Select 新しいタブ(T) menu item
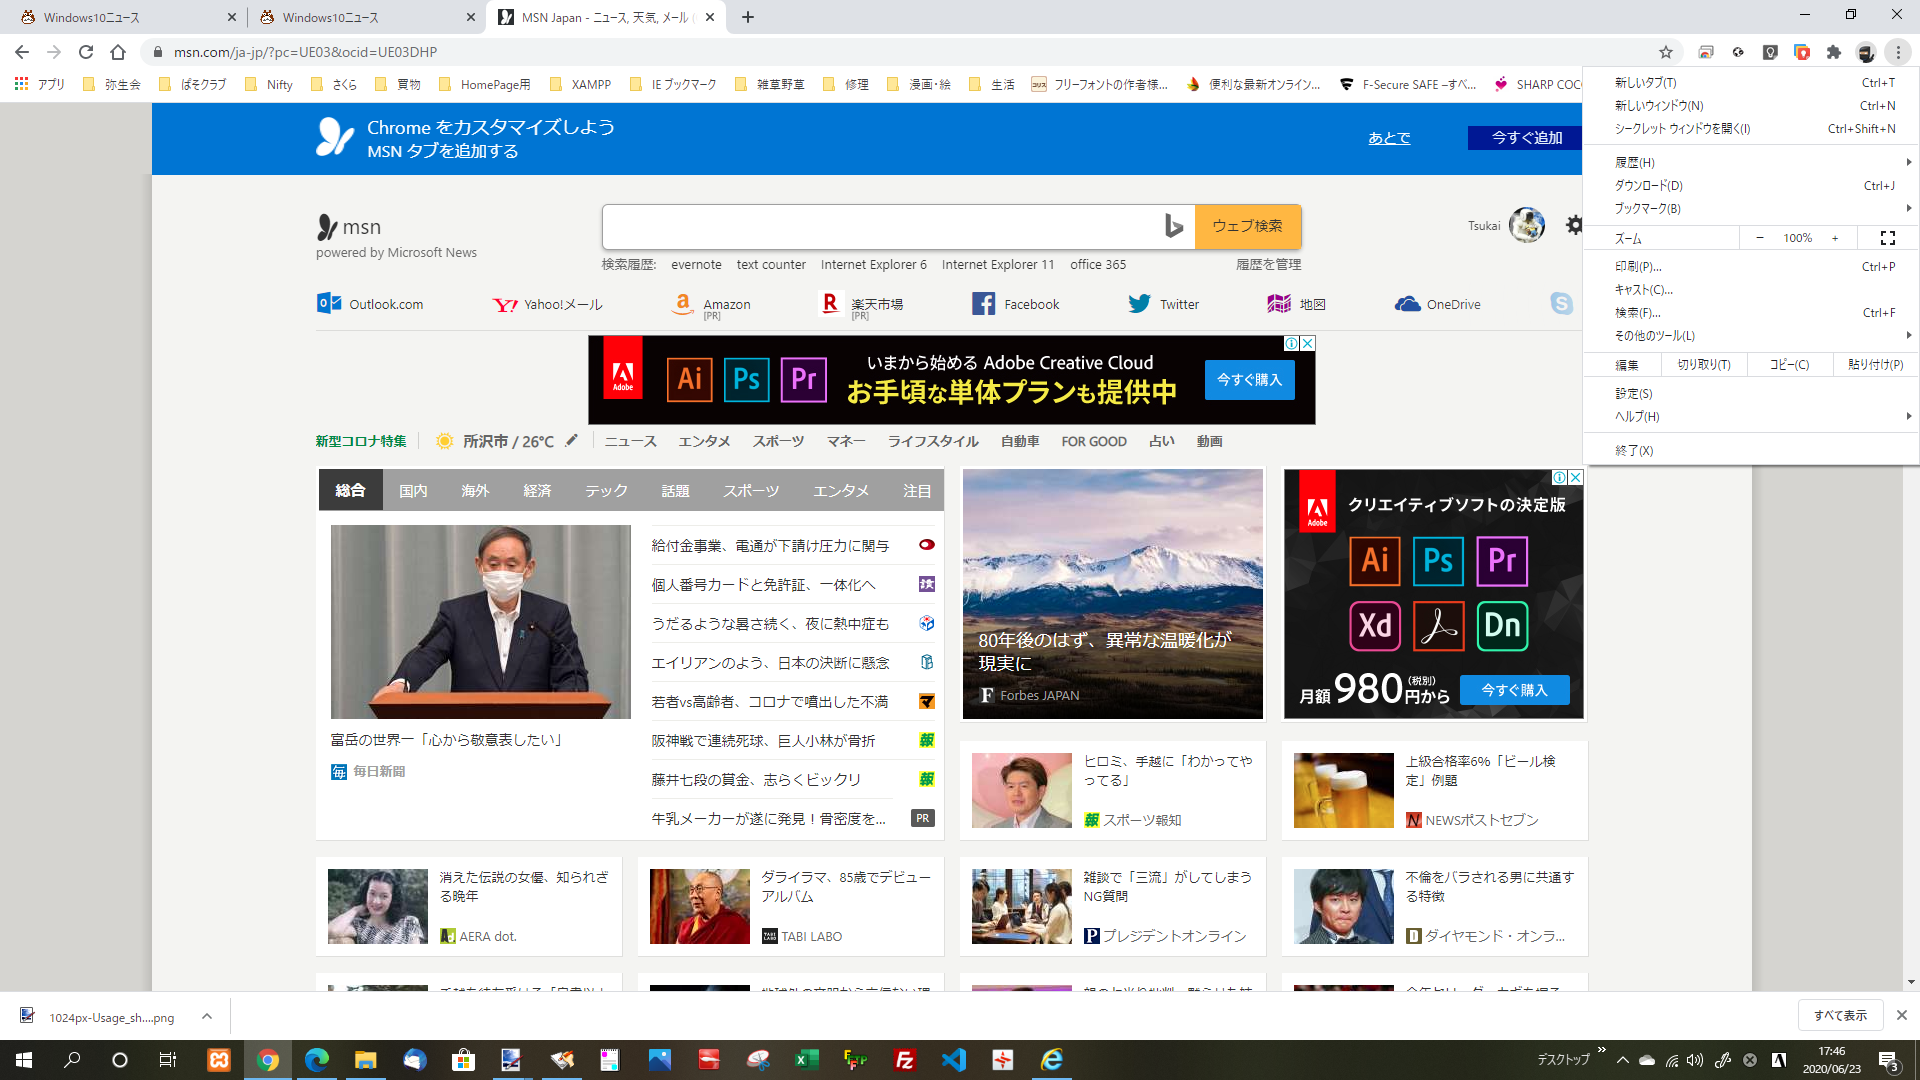The image size is (1920, 1080). point(1750,82)
